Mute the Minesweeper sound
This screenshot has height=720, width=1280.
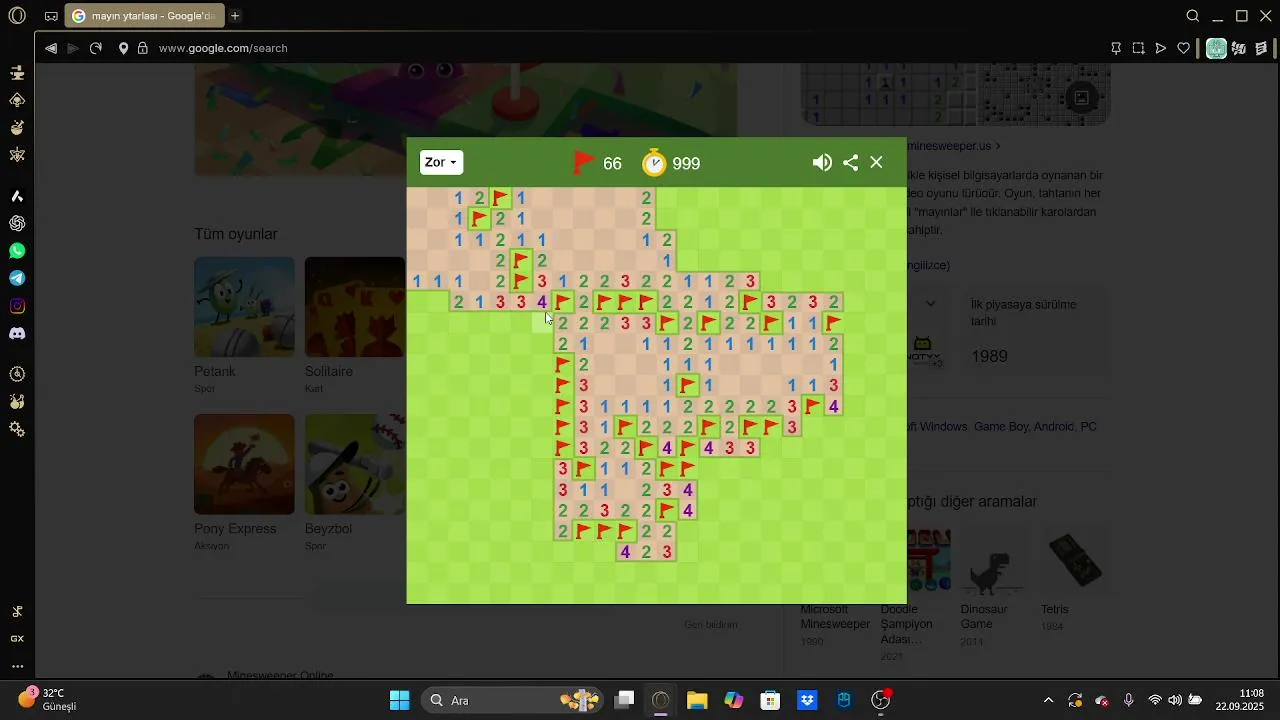click(822, 163)
